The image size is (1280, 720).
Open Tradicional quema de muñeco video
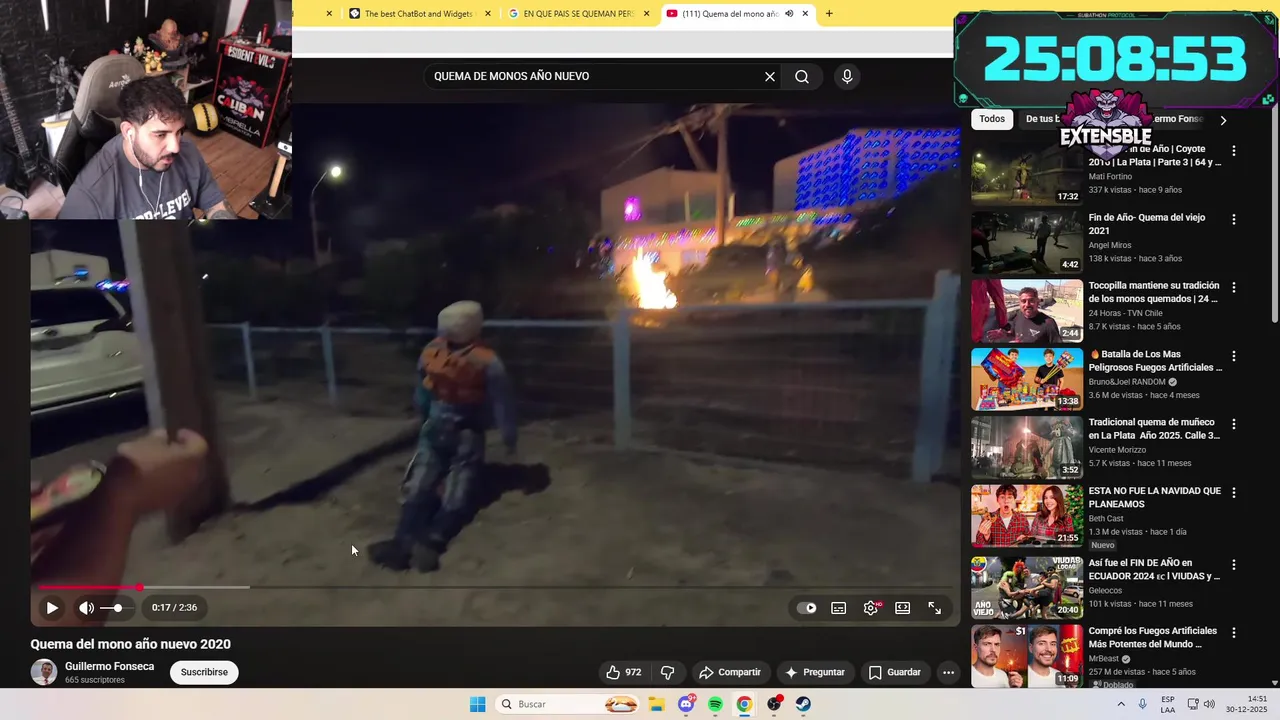tap(1154, 429)
